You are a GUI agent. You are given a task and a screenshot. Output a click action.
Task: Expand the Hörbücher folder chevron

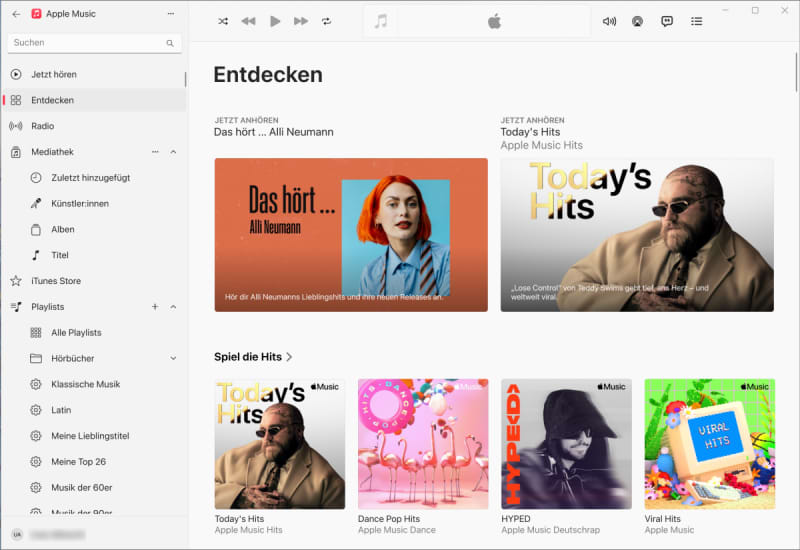tap(173, 359)
